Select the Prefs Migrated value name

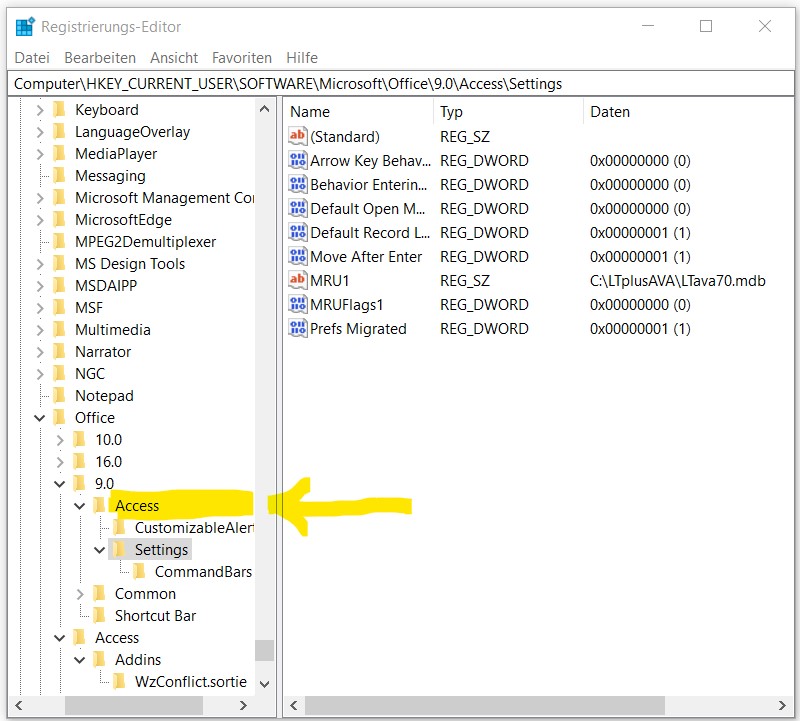click(x=358, y=328)
